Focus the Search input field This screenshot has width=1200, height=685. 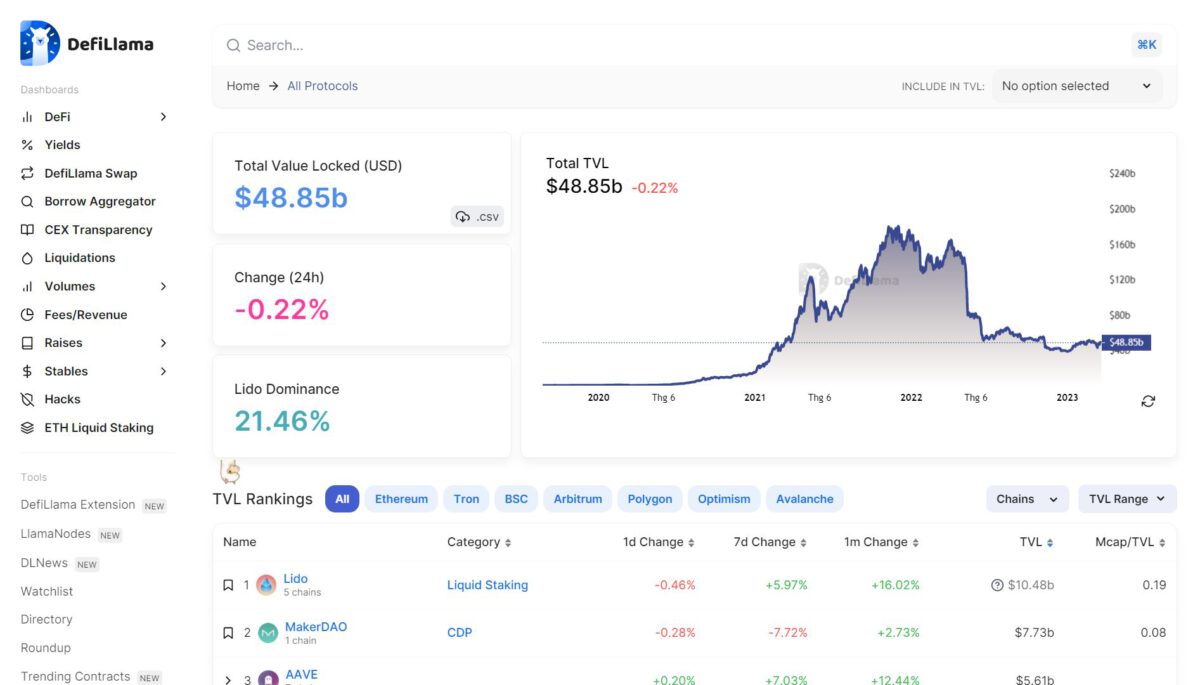point(670,45)
